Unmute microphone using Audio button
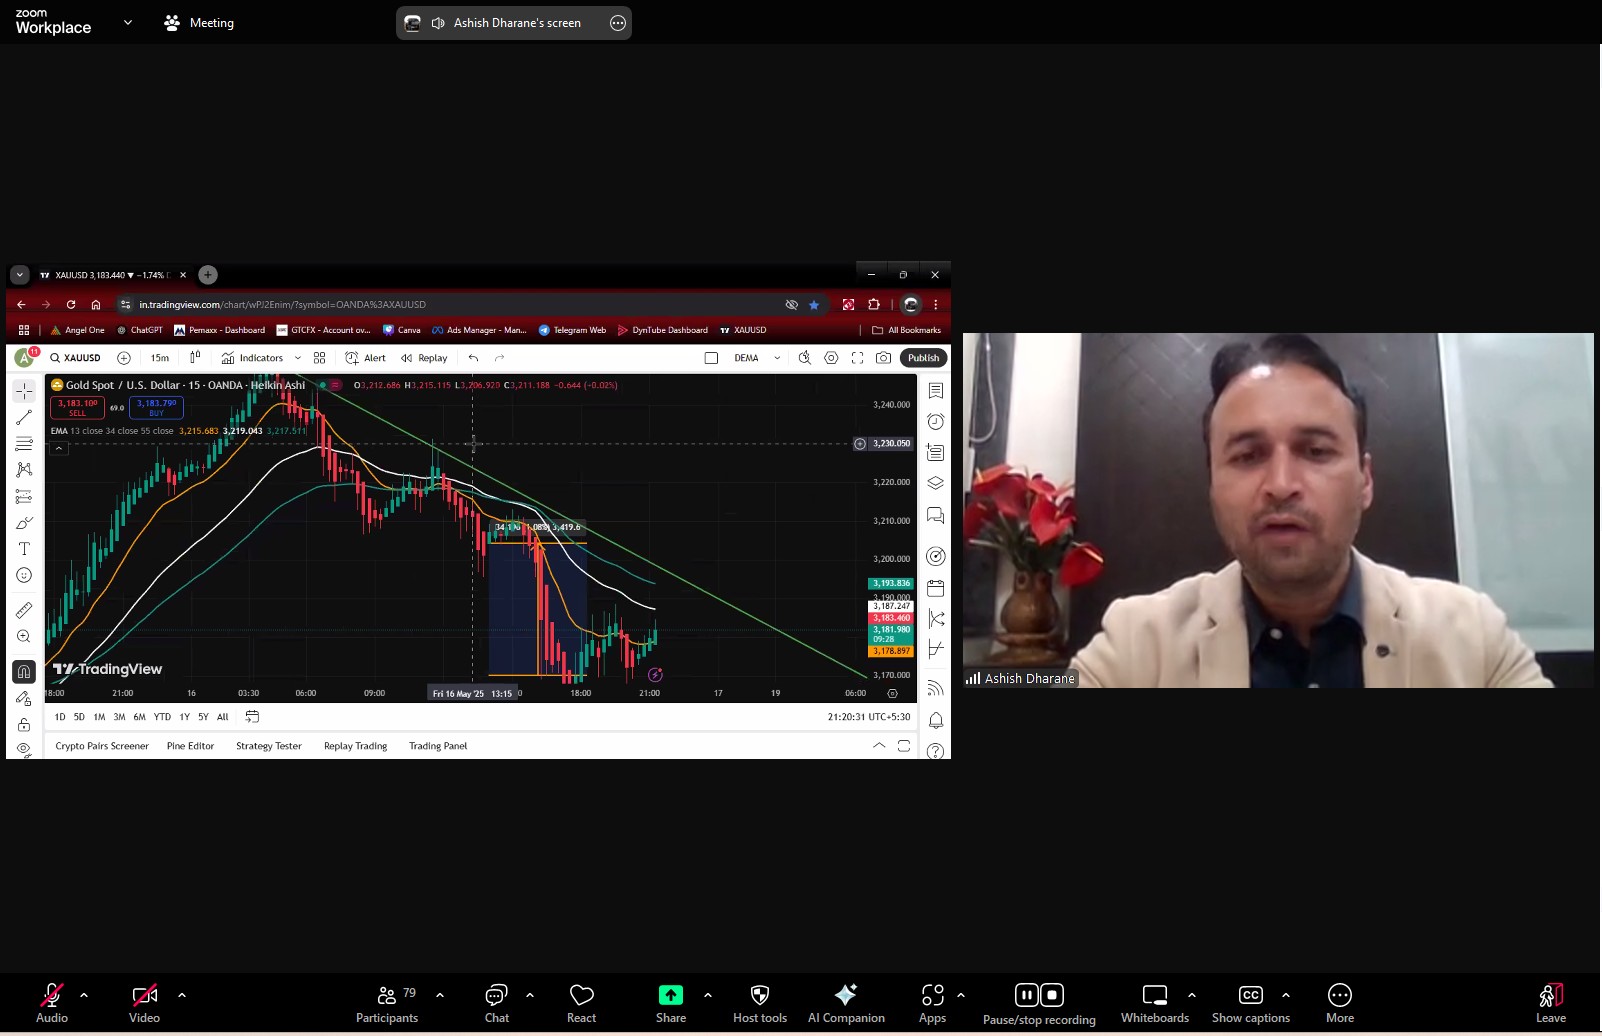This screenshot has height=1036, width=1602. (x=52, y=1003)
